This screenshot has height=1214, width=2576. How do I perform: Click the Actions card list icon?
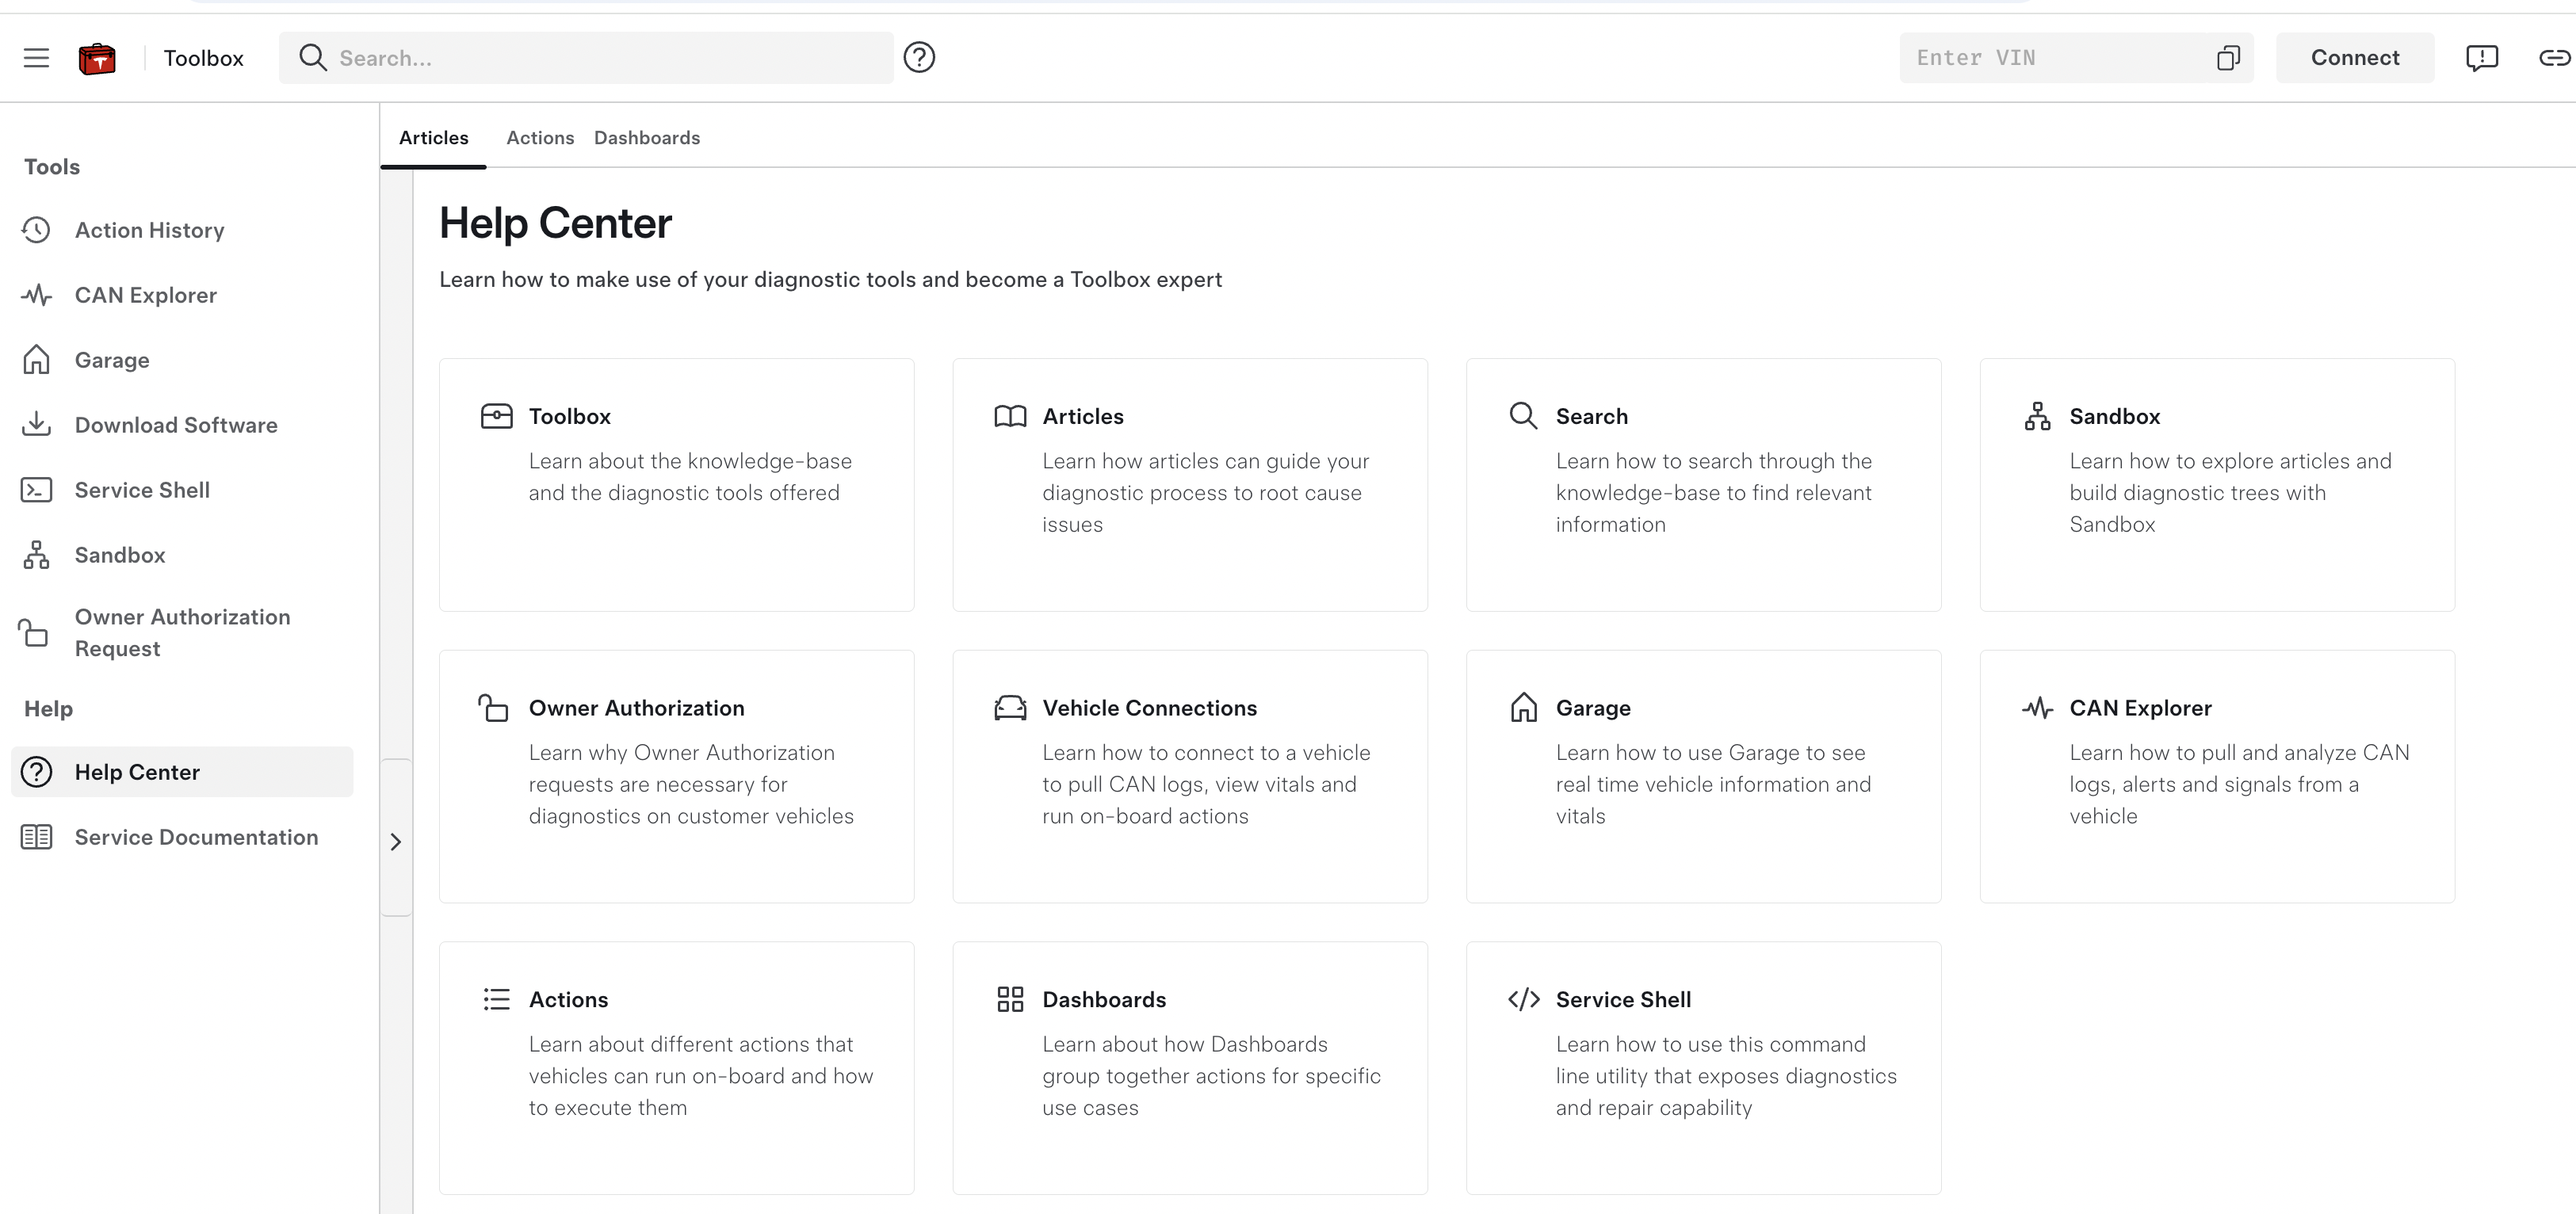pyautogui.click(x=497, y=999)
